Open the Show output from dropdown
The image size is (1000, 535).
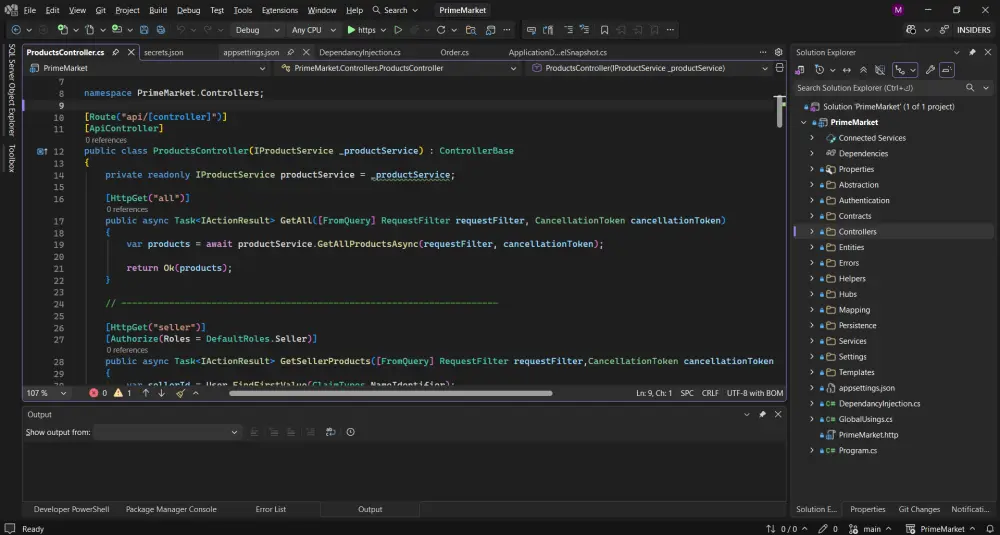(167, 432)
